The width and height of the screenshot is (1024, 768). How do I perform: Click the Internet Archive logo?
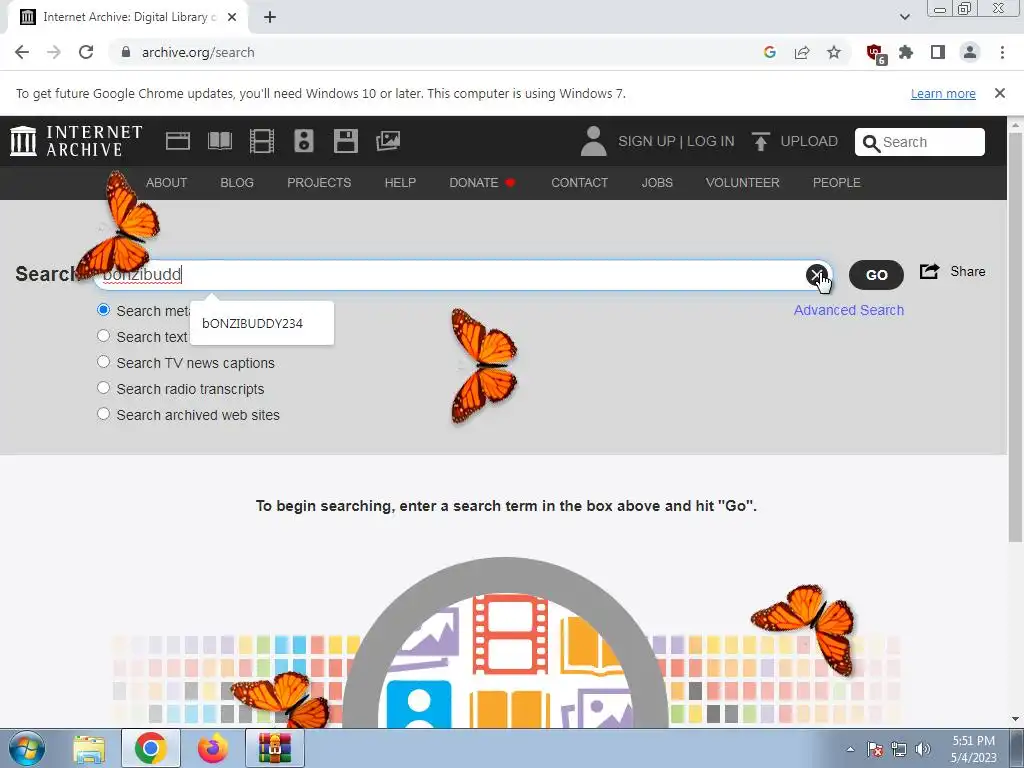(76, 141)
